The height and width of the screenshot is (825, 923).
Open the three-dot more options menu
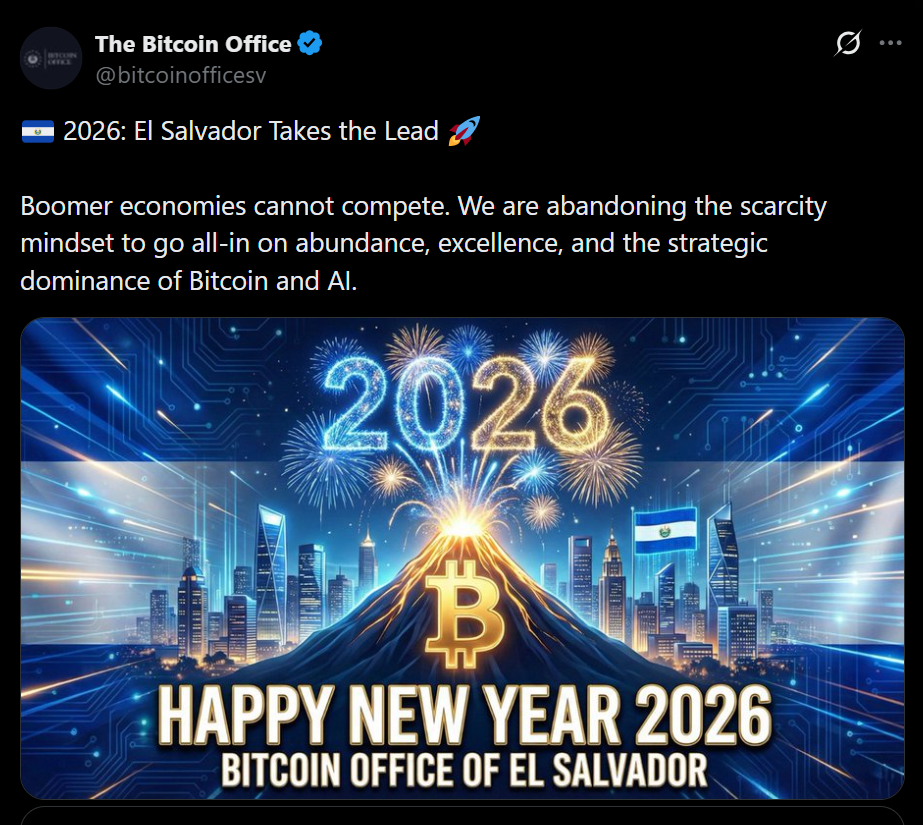click(890, 44)
